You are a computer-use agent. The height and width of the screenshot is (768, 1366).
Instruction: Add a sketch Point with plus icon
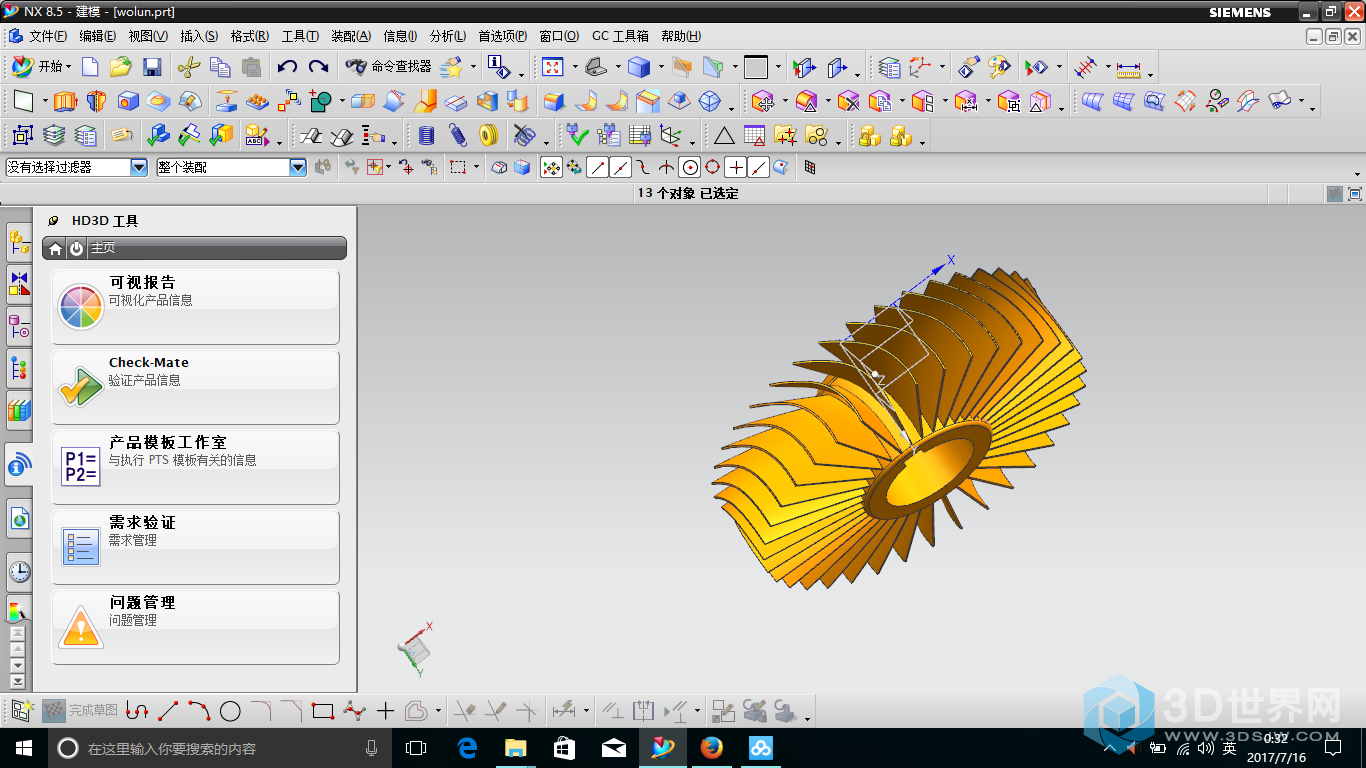(x=386, y=711)
